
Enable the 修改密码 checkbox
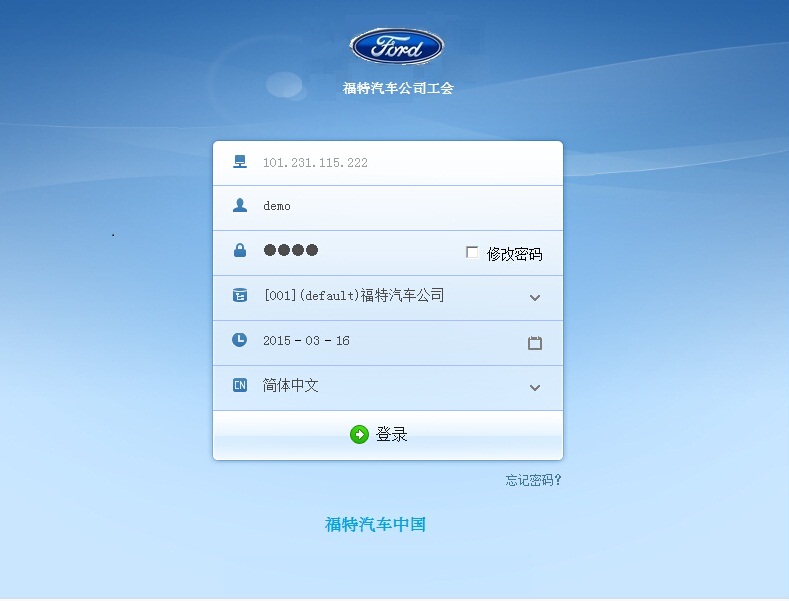tap(472, 252)
